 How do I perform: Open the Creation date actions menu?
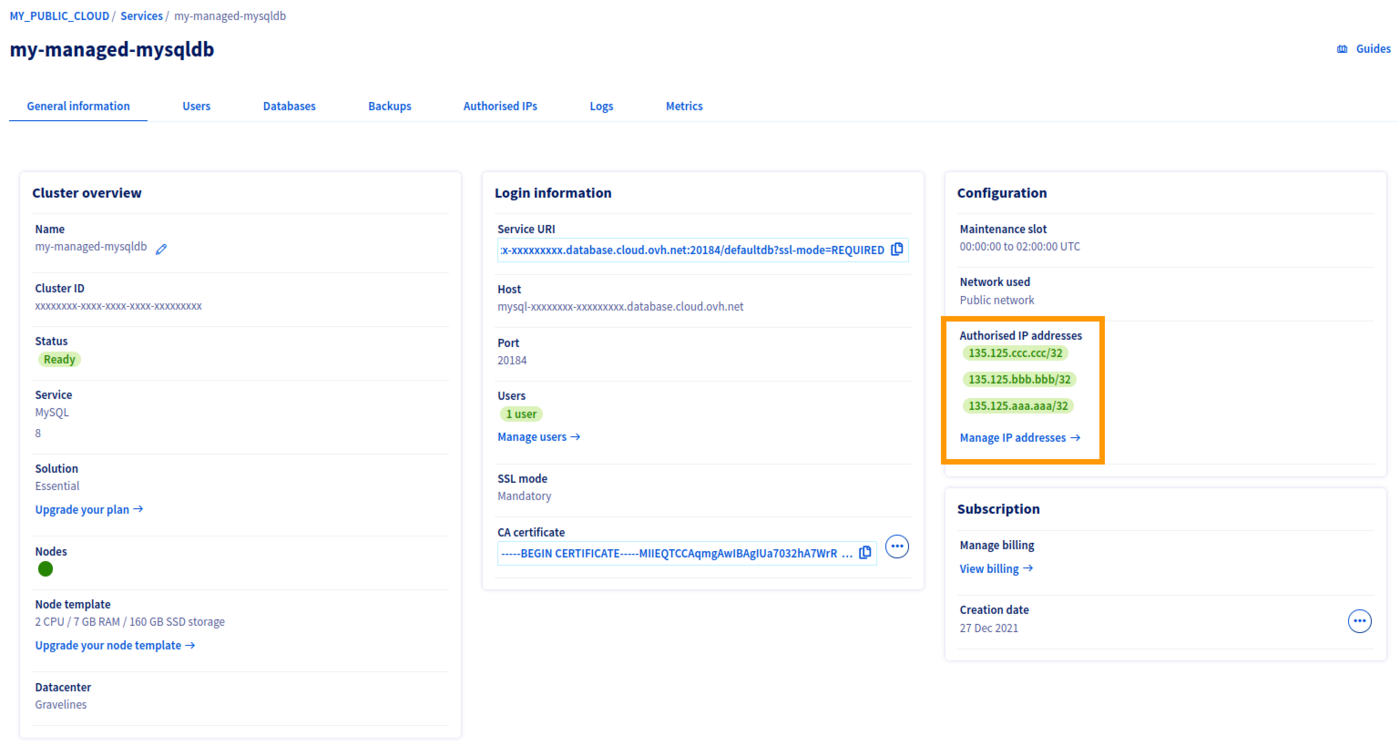tap(1359, 620)
